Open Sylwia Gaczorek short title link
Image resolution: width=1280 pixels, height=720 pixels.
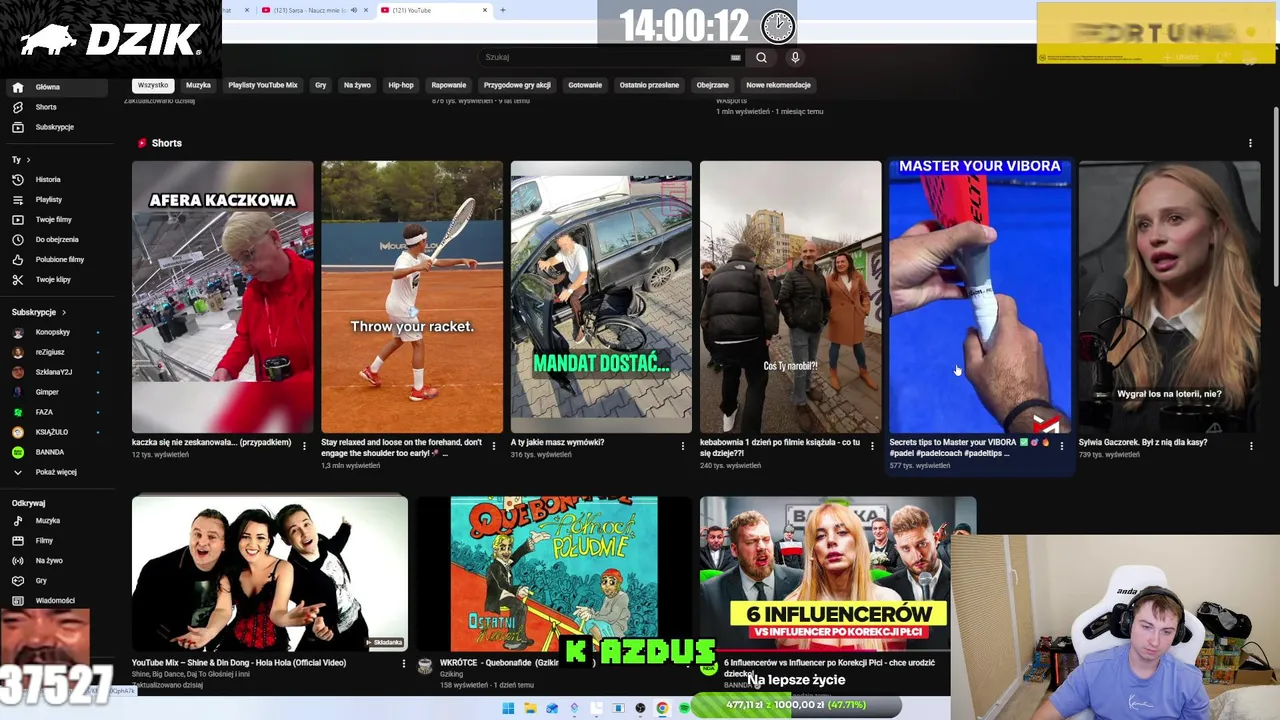tap(1143, 442)
